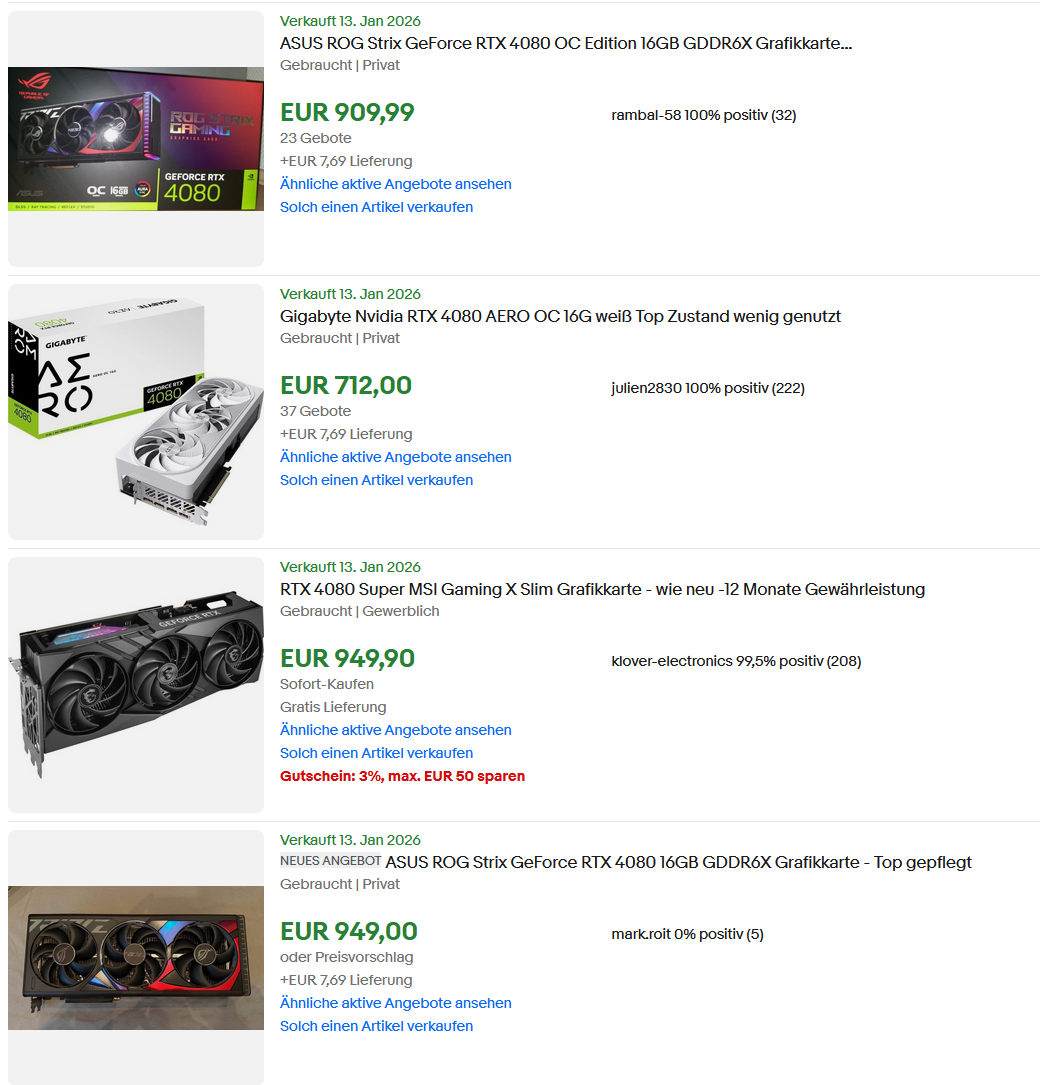Open the unboxed ASUS ROG Strix card photo

tap(136, 958)
